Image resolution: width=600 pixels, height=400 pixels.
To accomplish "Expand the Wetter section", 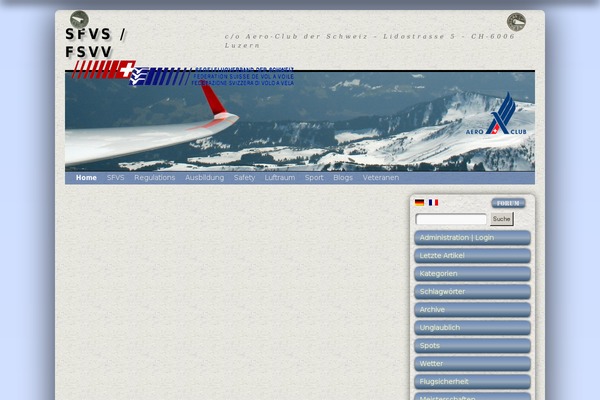I will tap(472, 364).
